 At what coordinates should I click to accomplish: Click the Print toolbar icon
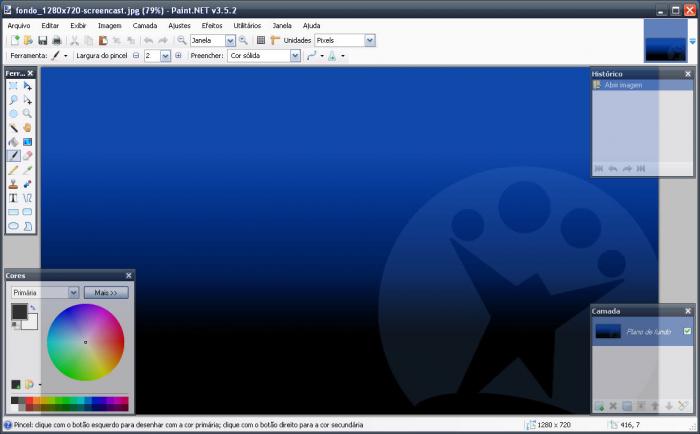57,40
